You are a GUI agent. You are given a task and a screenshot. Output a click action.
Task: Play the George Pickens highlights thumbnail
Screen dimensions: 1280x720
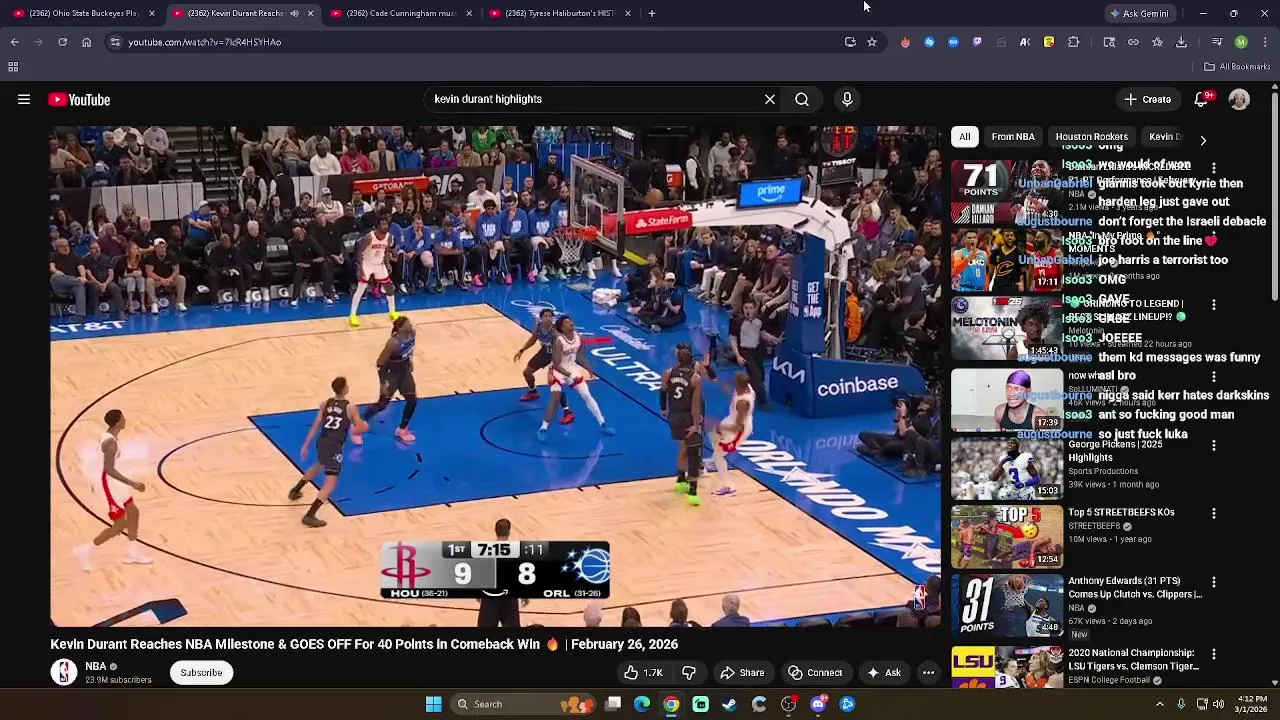(1006, 468)
